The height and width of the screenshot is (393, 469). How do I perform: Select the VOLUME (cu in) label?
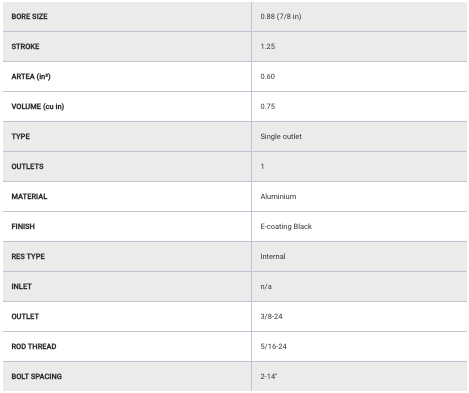[x=38, y=106]
